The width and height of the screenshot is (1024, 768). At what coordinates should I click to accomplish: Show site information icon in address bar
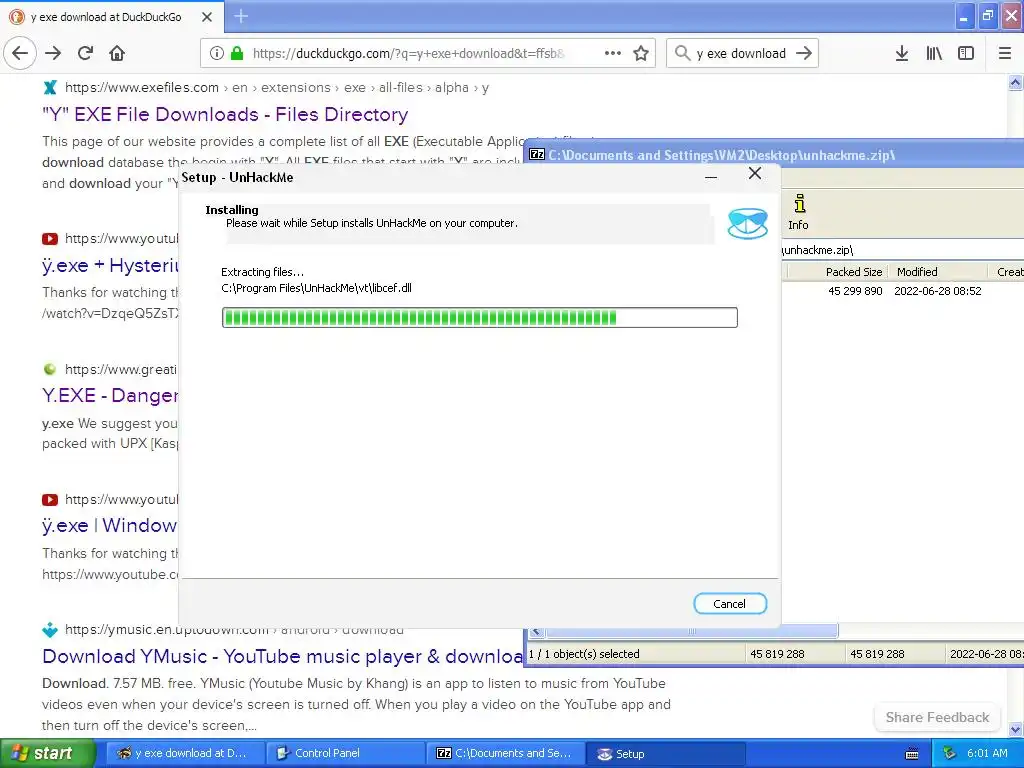point(217,53)
